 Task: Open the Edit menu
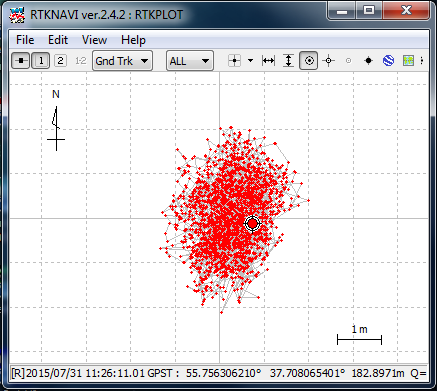(58, 40)
